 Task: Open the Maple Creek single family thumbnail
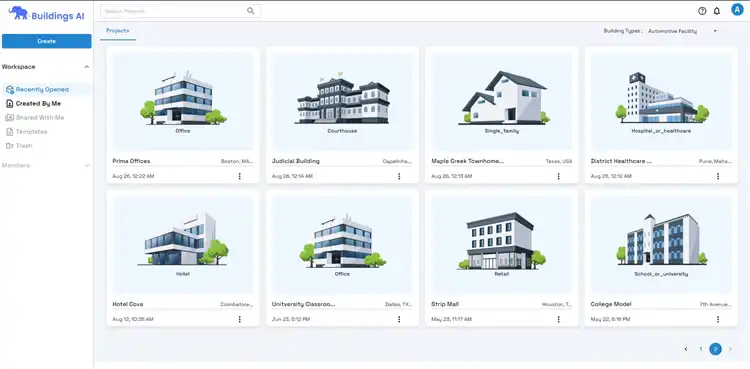coord(501,101)
